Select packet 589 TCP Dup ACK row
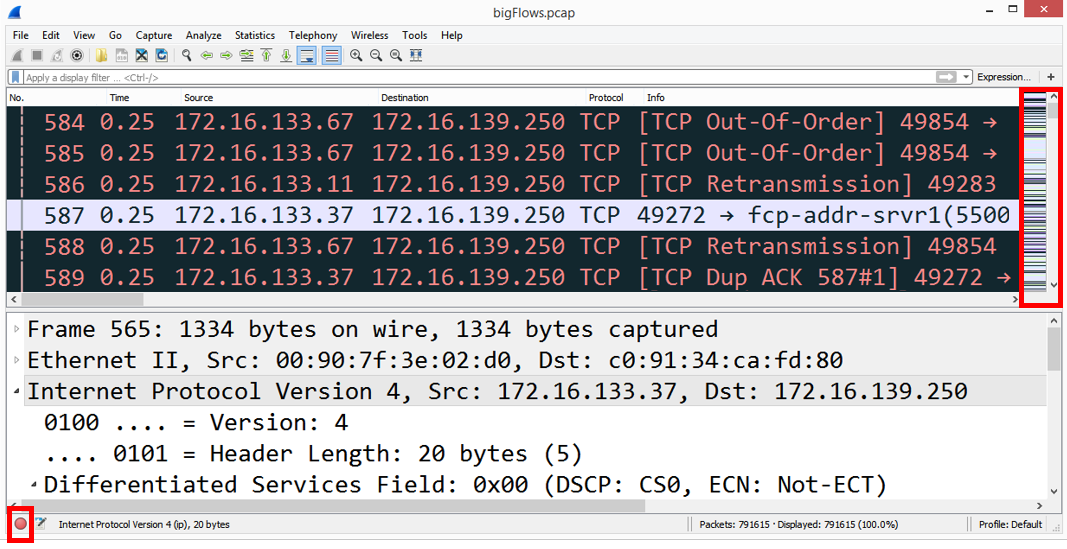 [513, 276]
